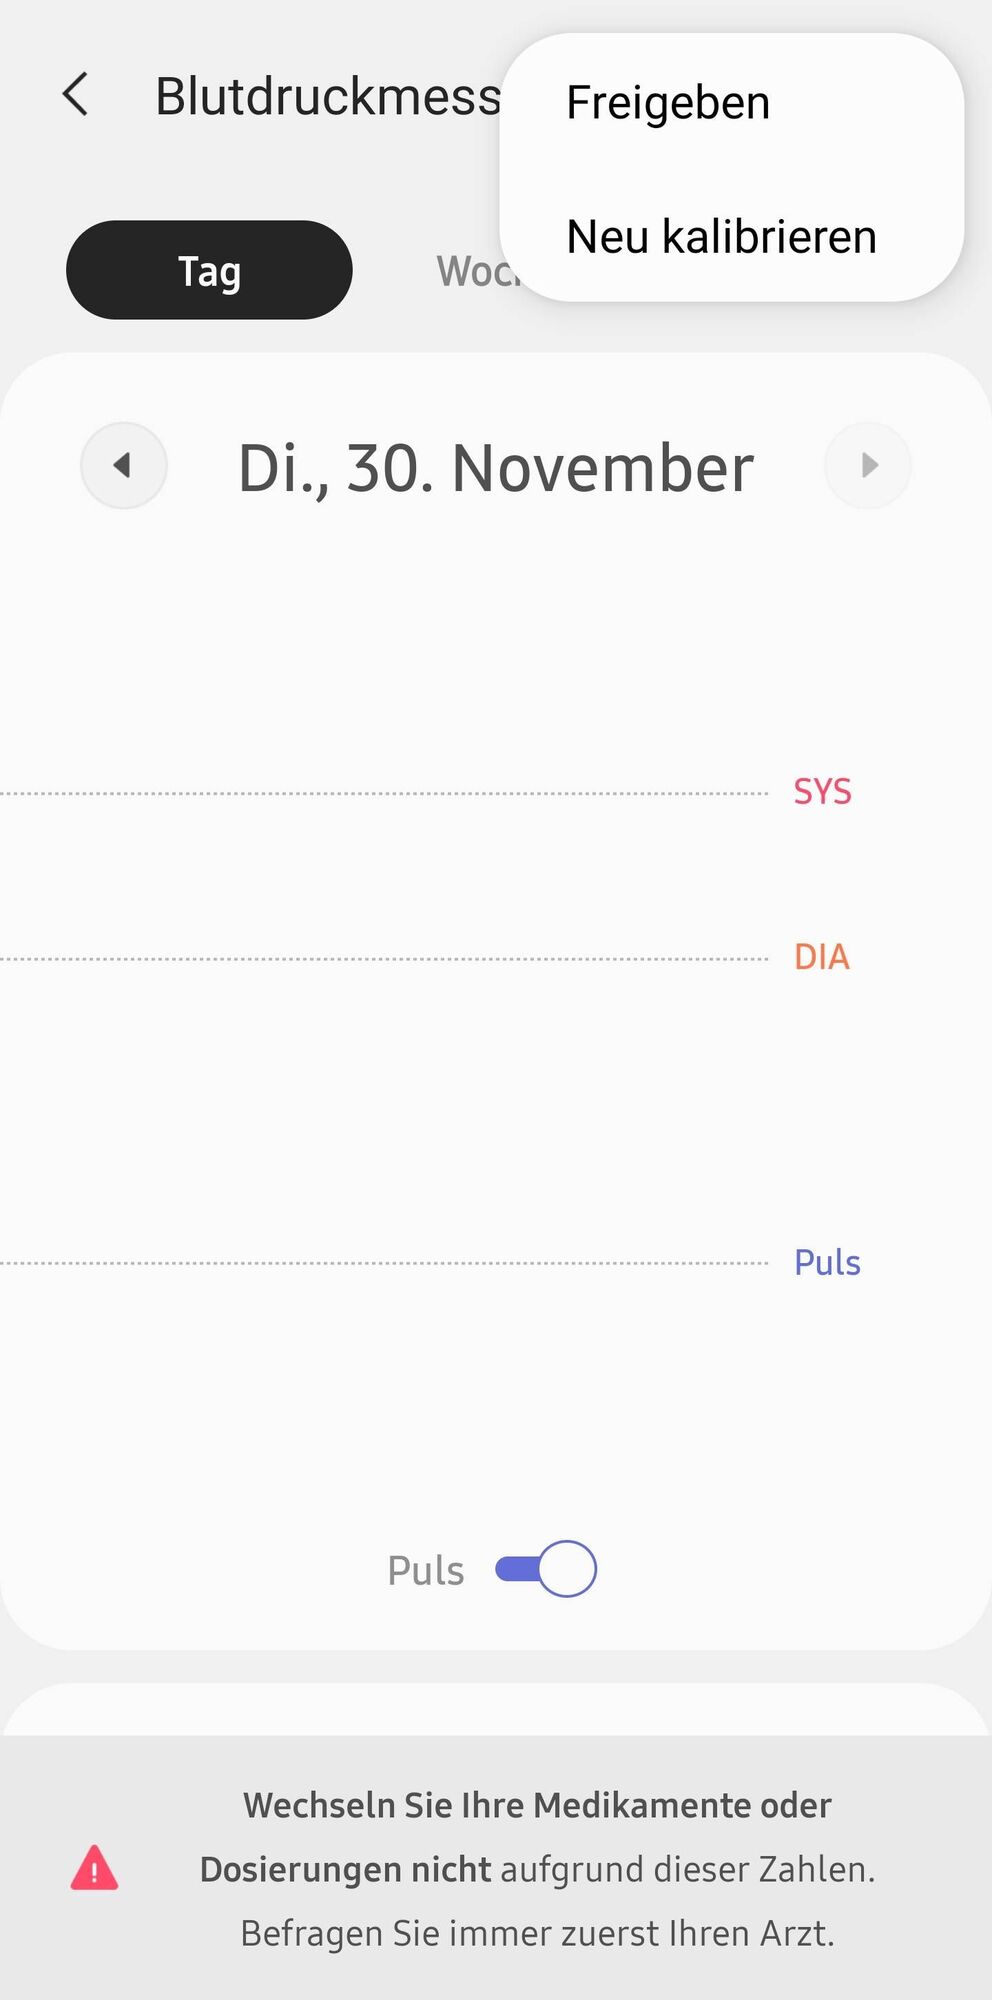
Task: Click the DIA dotted reference line
Action: 384,958
